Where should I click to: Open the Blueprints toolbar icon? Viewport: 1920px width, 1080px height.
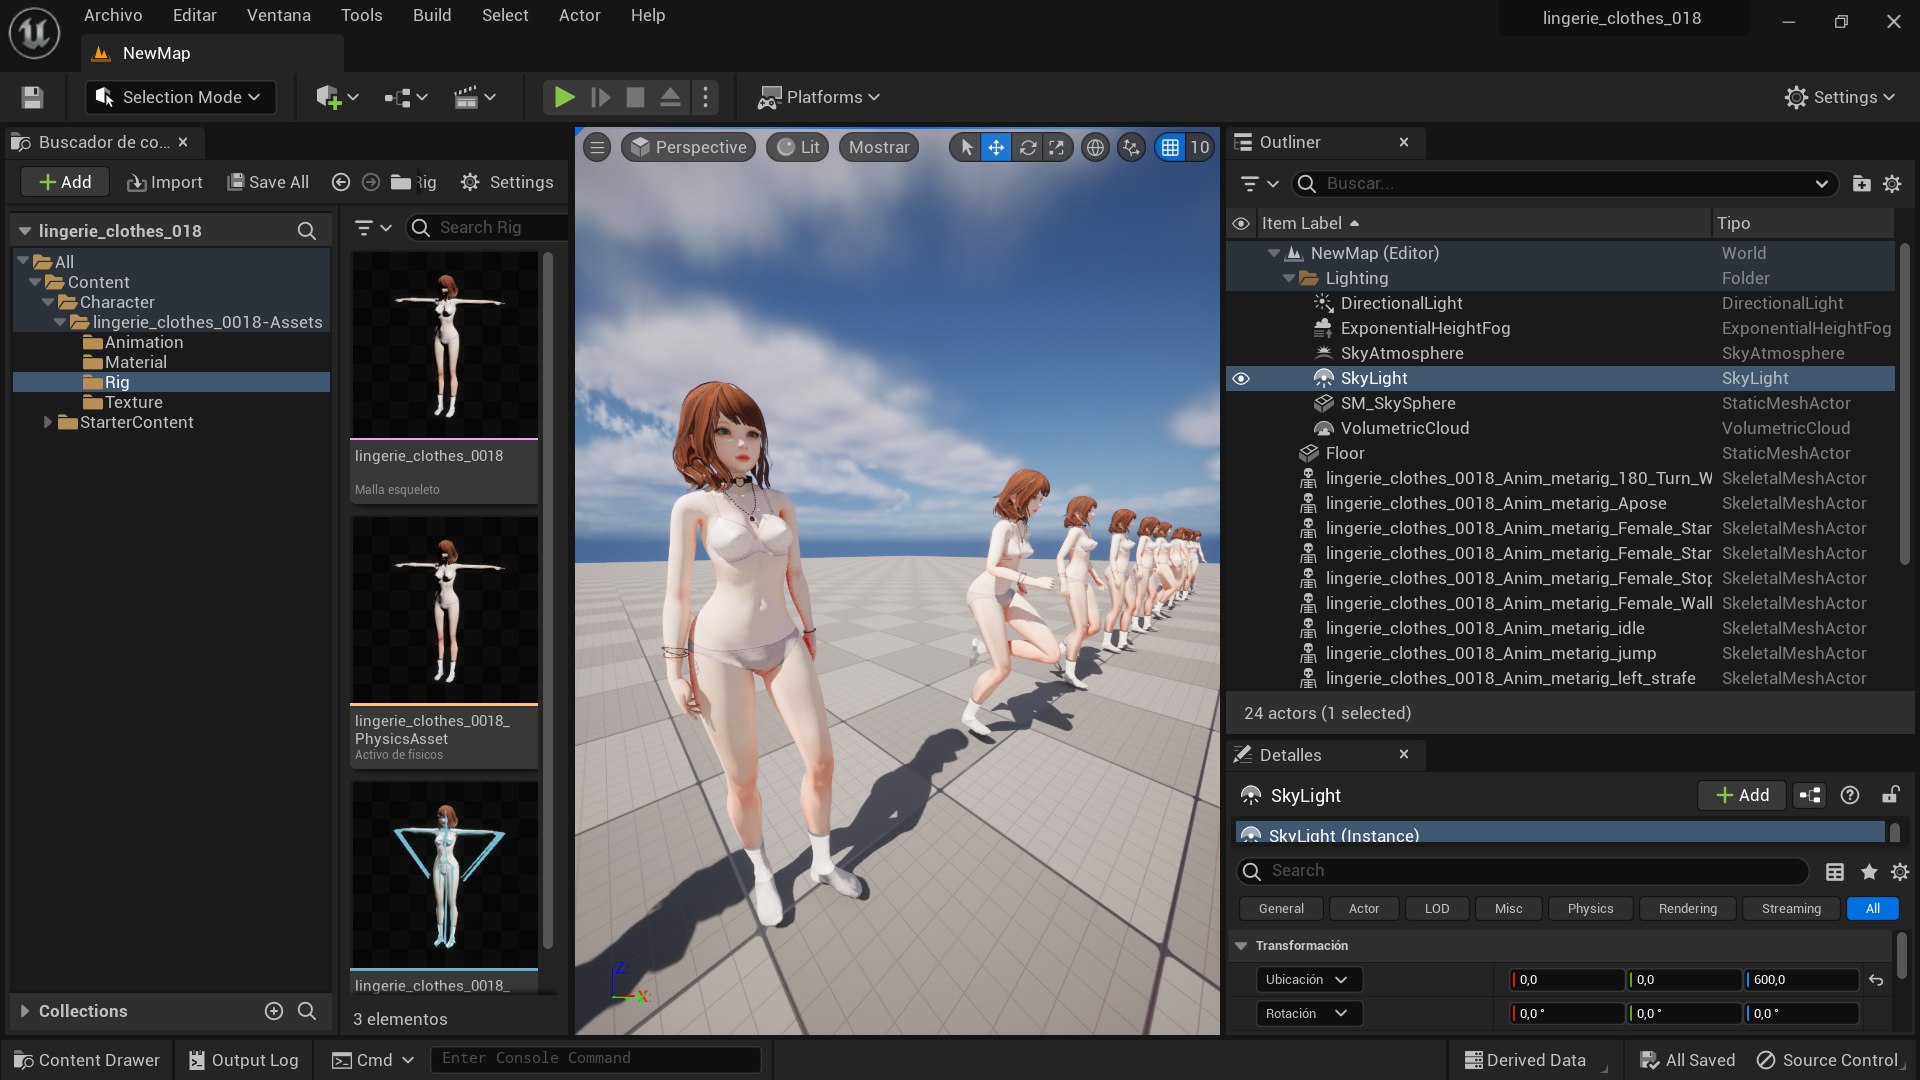[406, 97]
